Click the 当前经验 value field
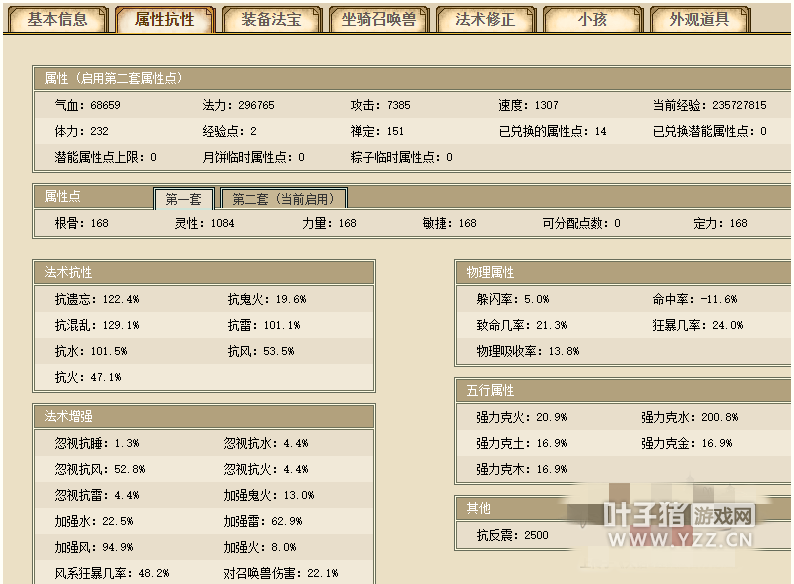Viewport: 794px width, 584px height. (740, 105)
